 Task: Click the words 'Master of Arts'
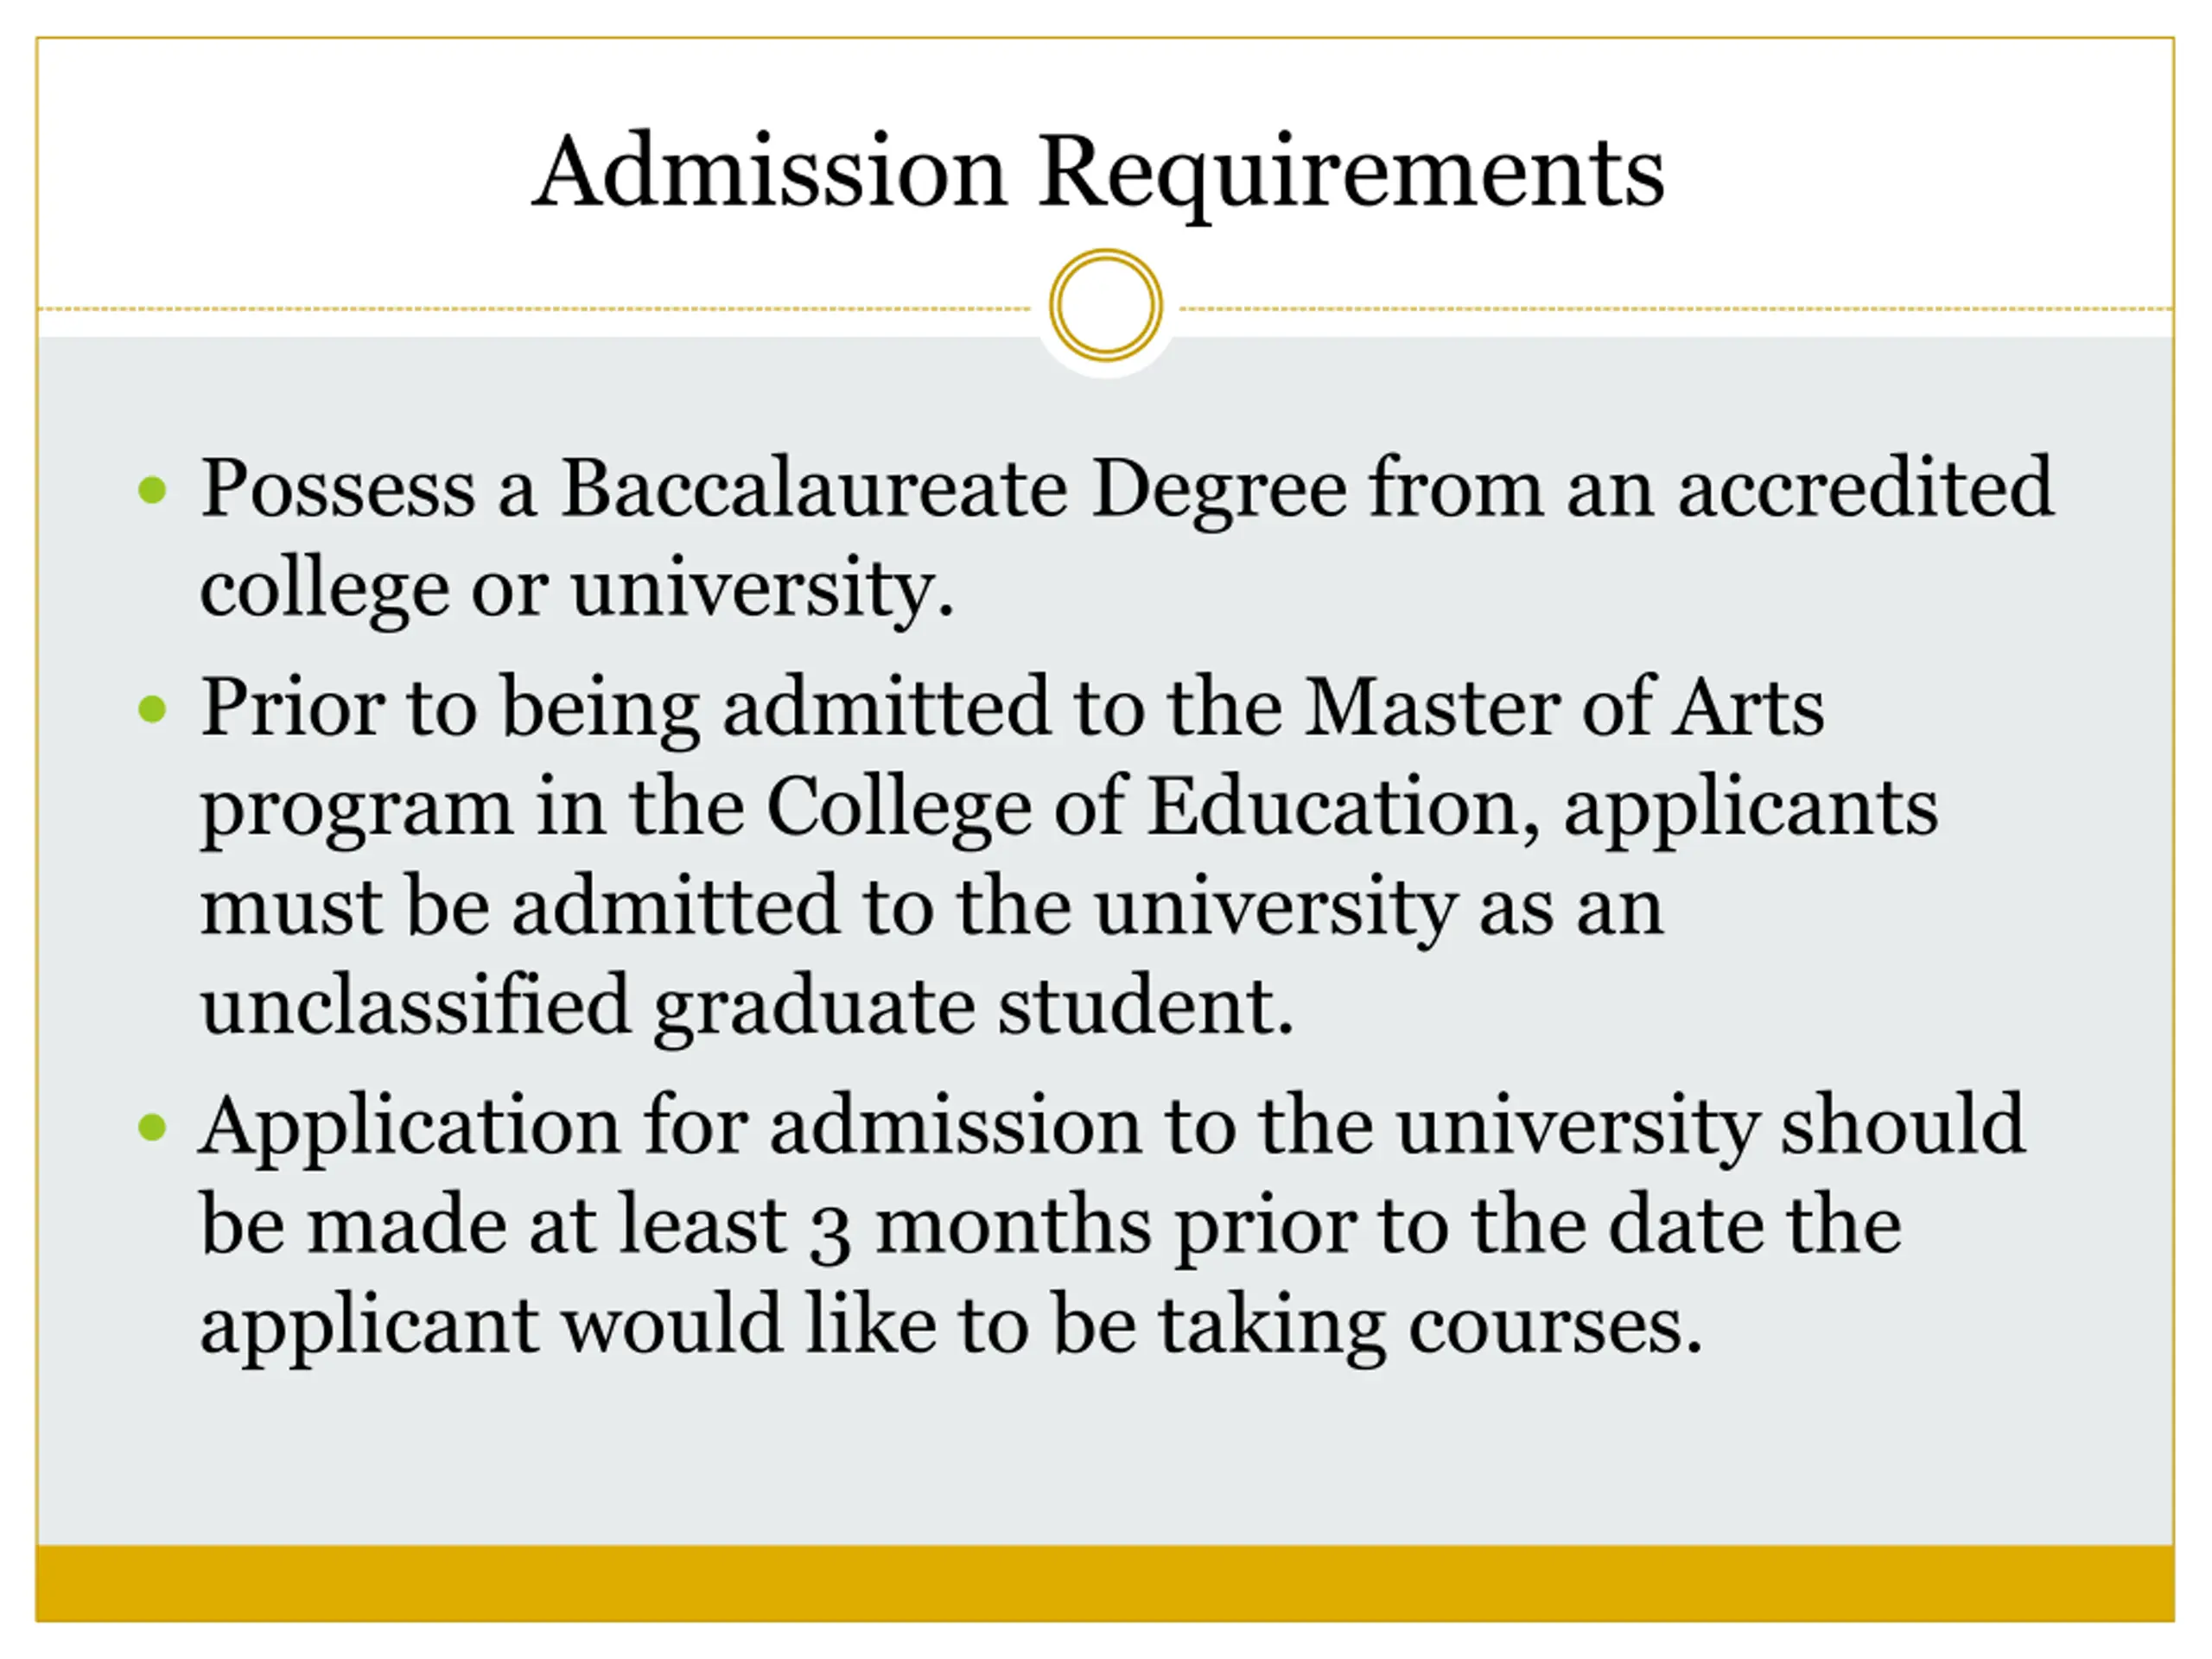pyautogui.click(x=1565, y=707)
